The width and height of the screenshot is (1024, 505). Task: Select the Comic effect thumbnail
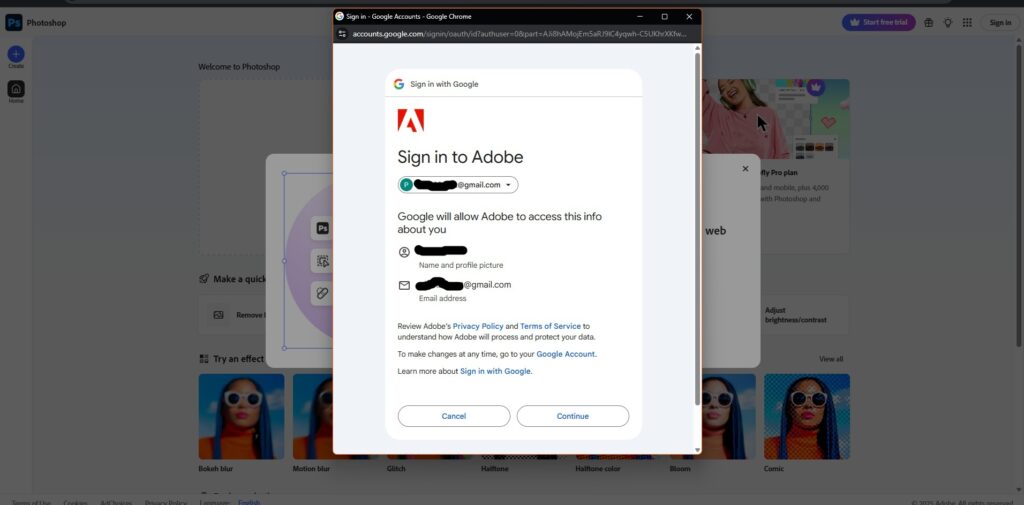click(x=807, y=416)
